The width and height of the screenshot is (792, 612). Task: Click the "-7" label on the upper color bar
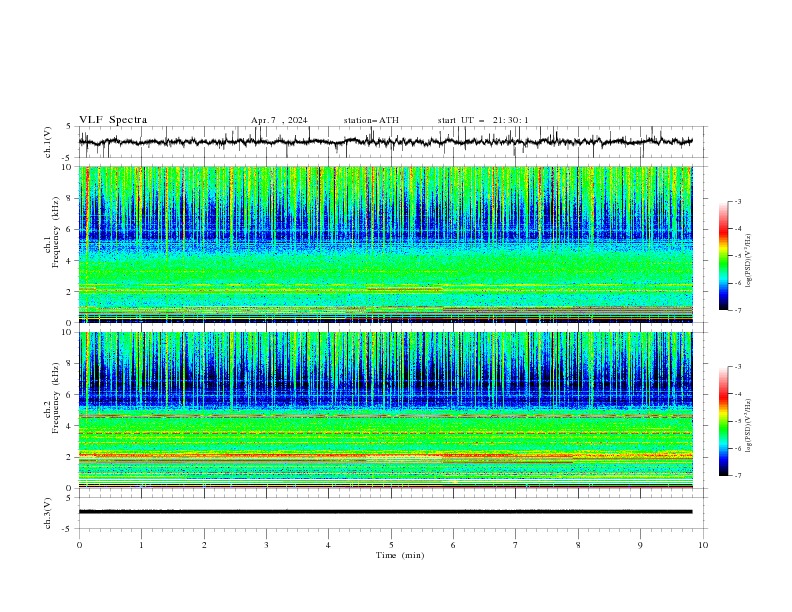click(737, 310)
